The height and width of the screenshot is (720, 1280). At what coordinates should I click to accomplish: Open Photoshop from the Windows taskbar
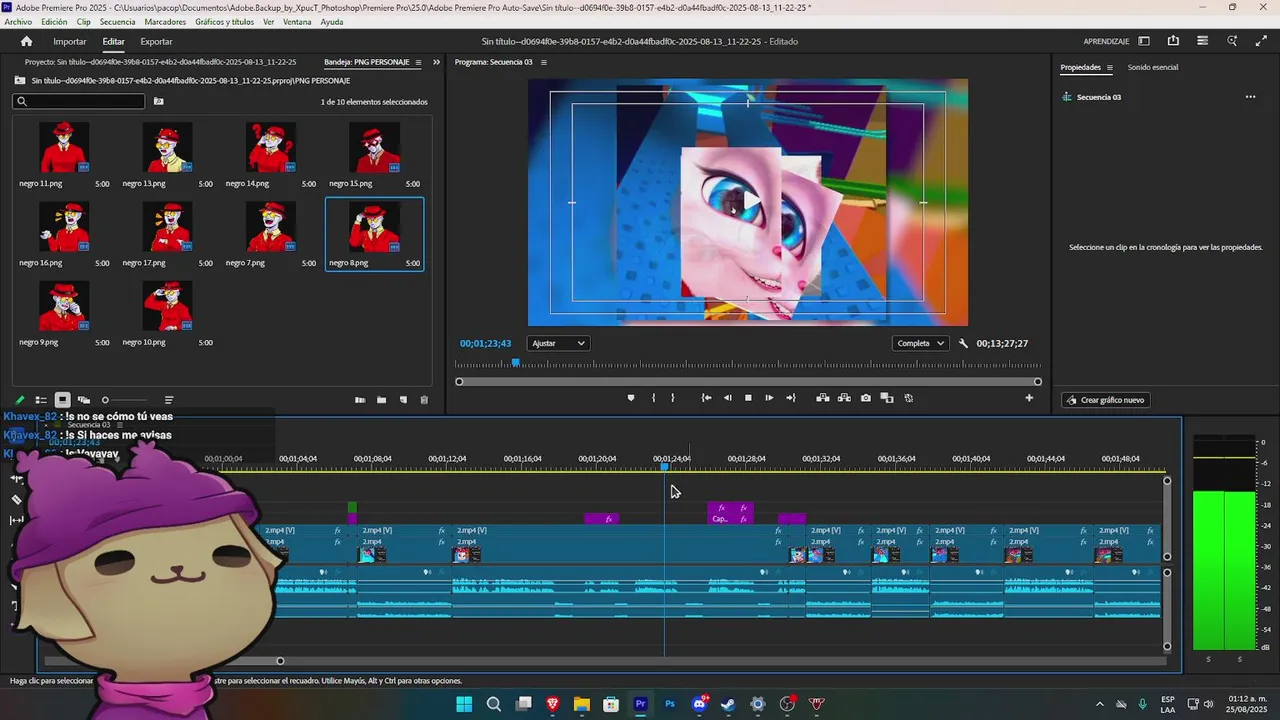click(x=670, y=704)
